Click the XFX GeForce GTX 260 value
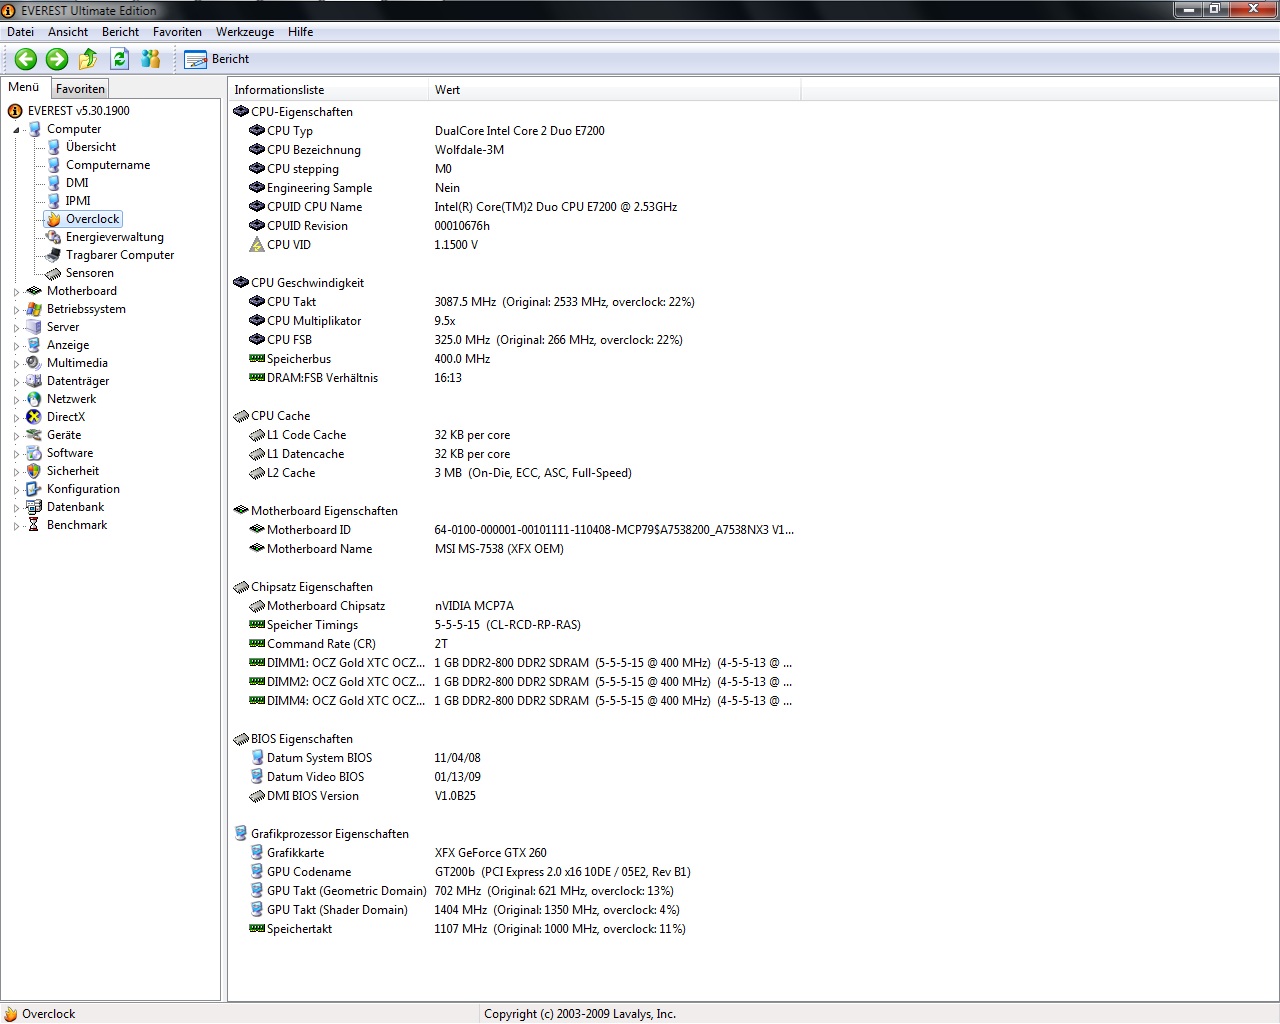The width and height of the screenshot is (1280, 1024). 490,853
